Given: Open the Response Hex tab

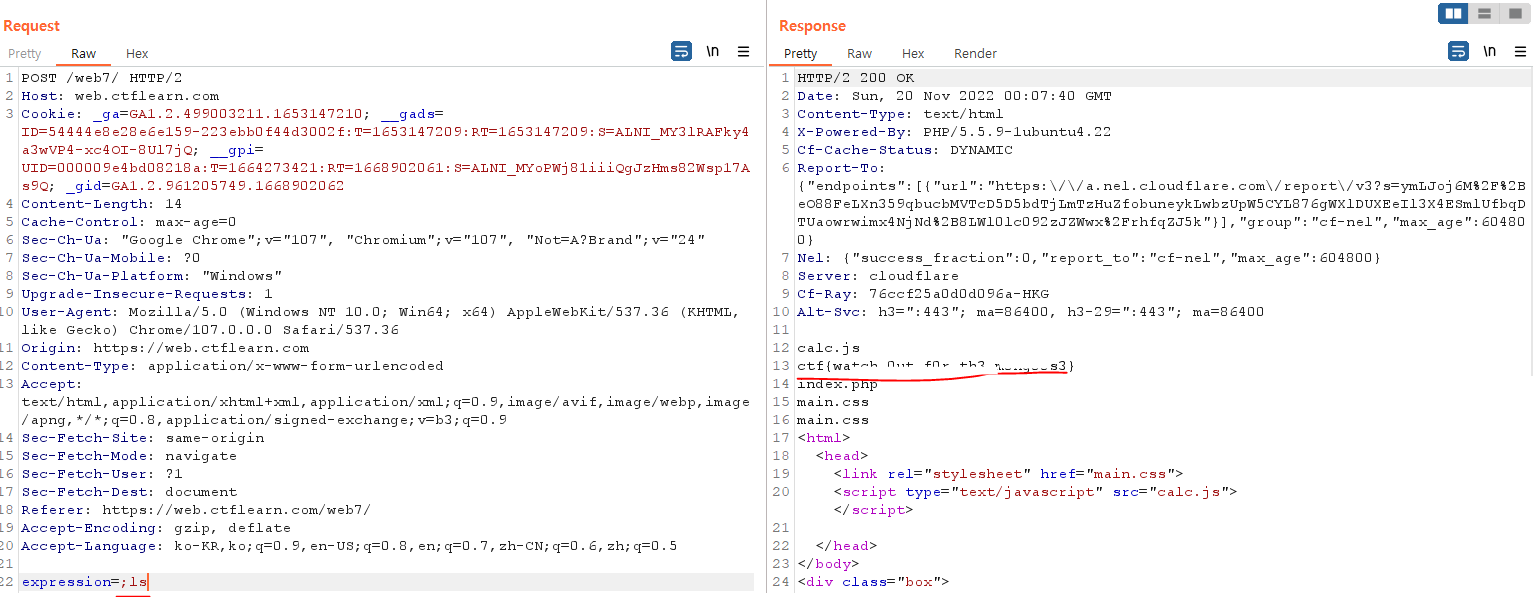Looking at the screenshot, I should (913, 53).
